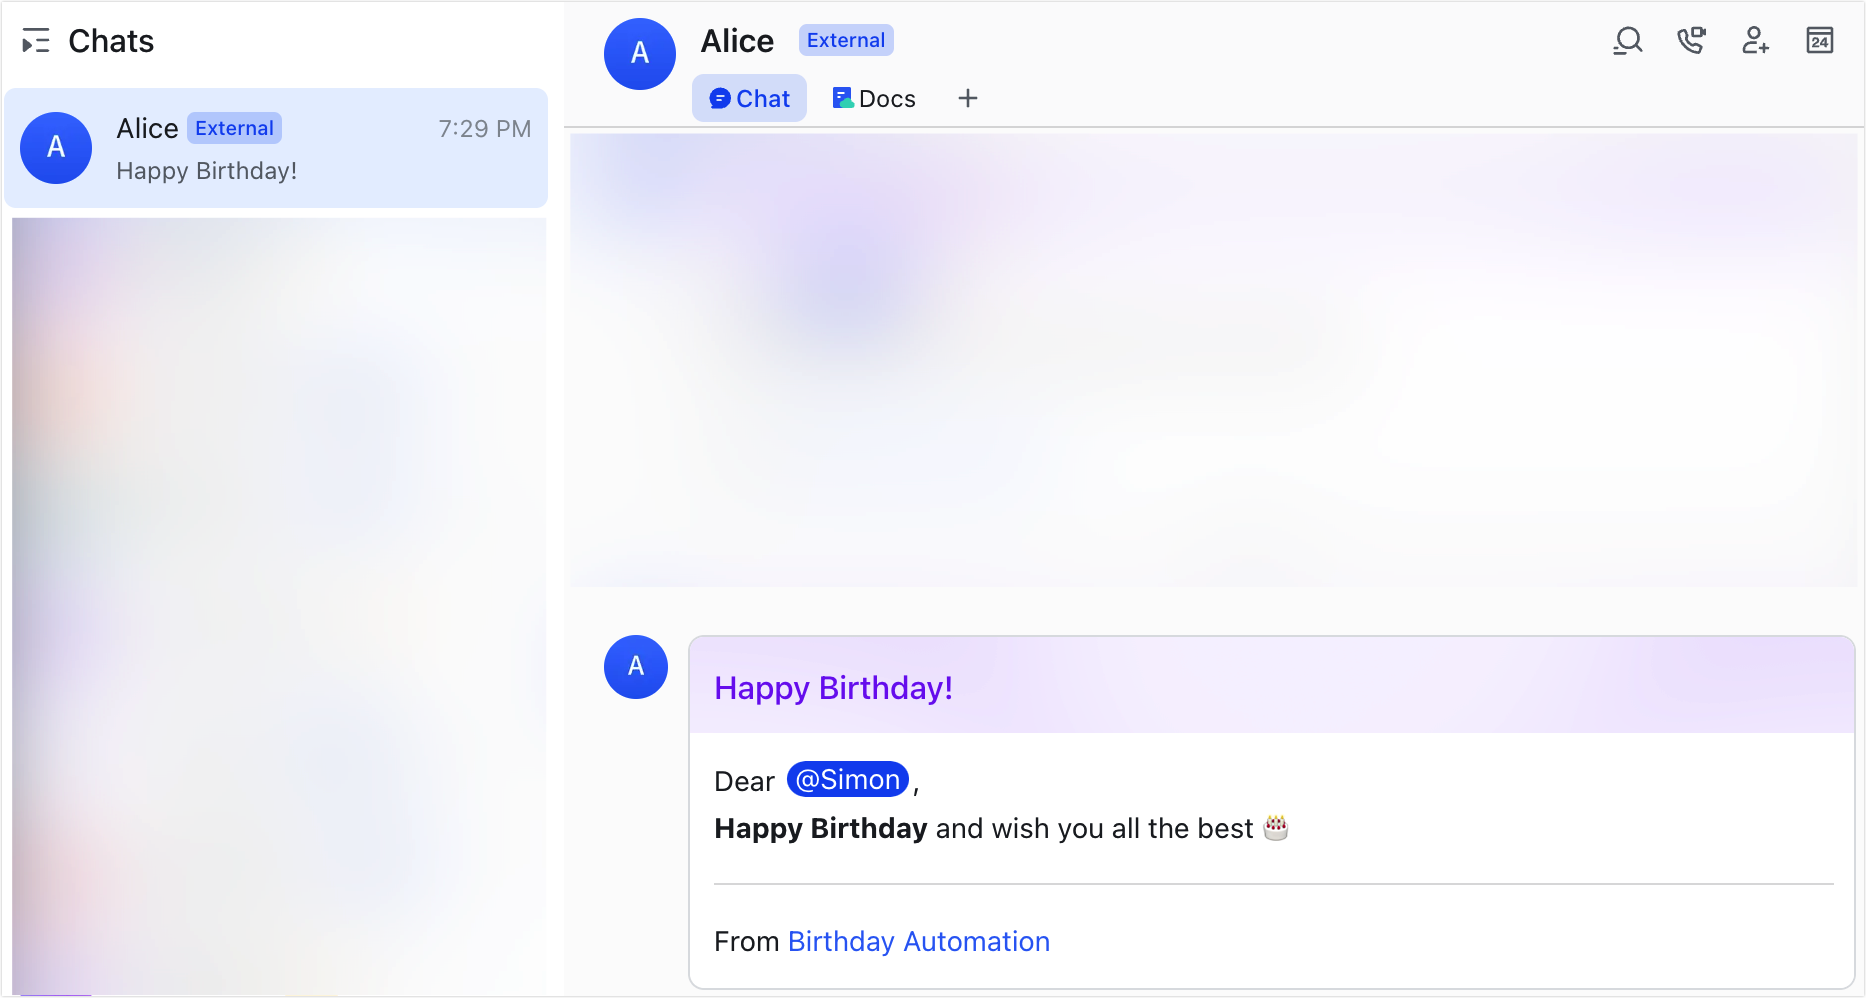This screenshot has width=1866, height=998.
Task: Open the Birthday Automation link
Action: click(918, 941)
